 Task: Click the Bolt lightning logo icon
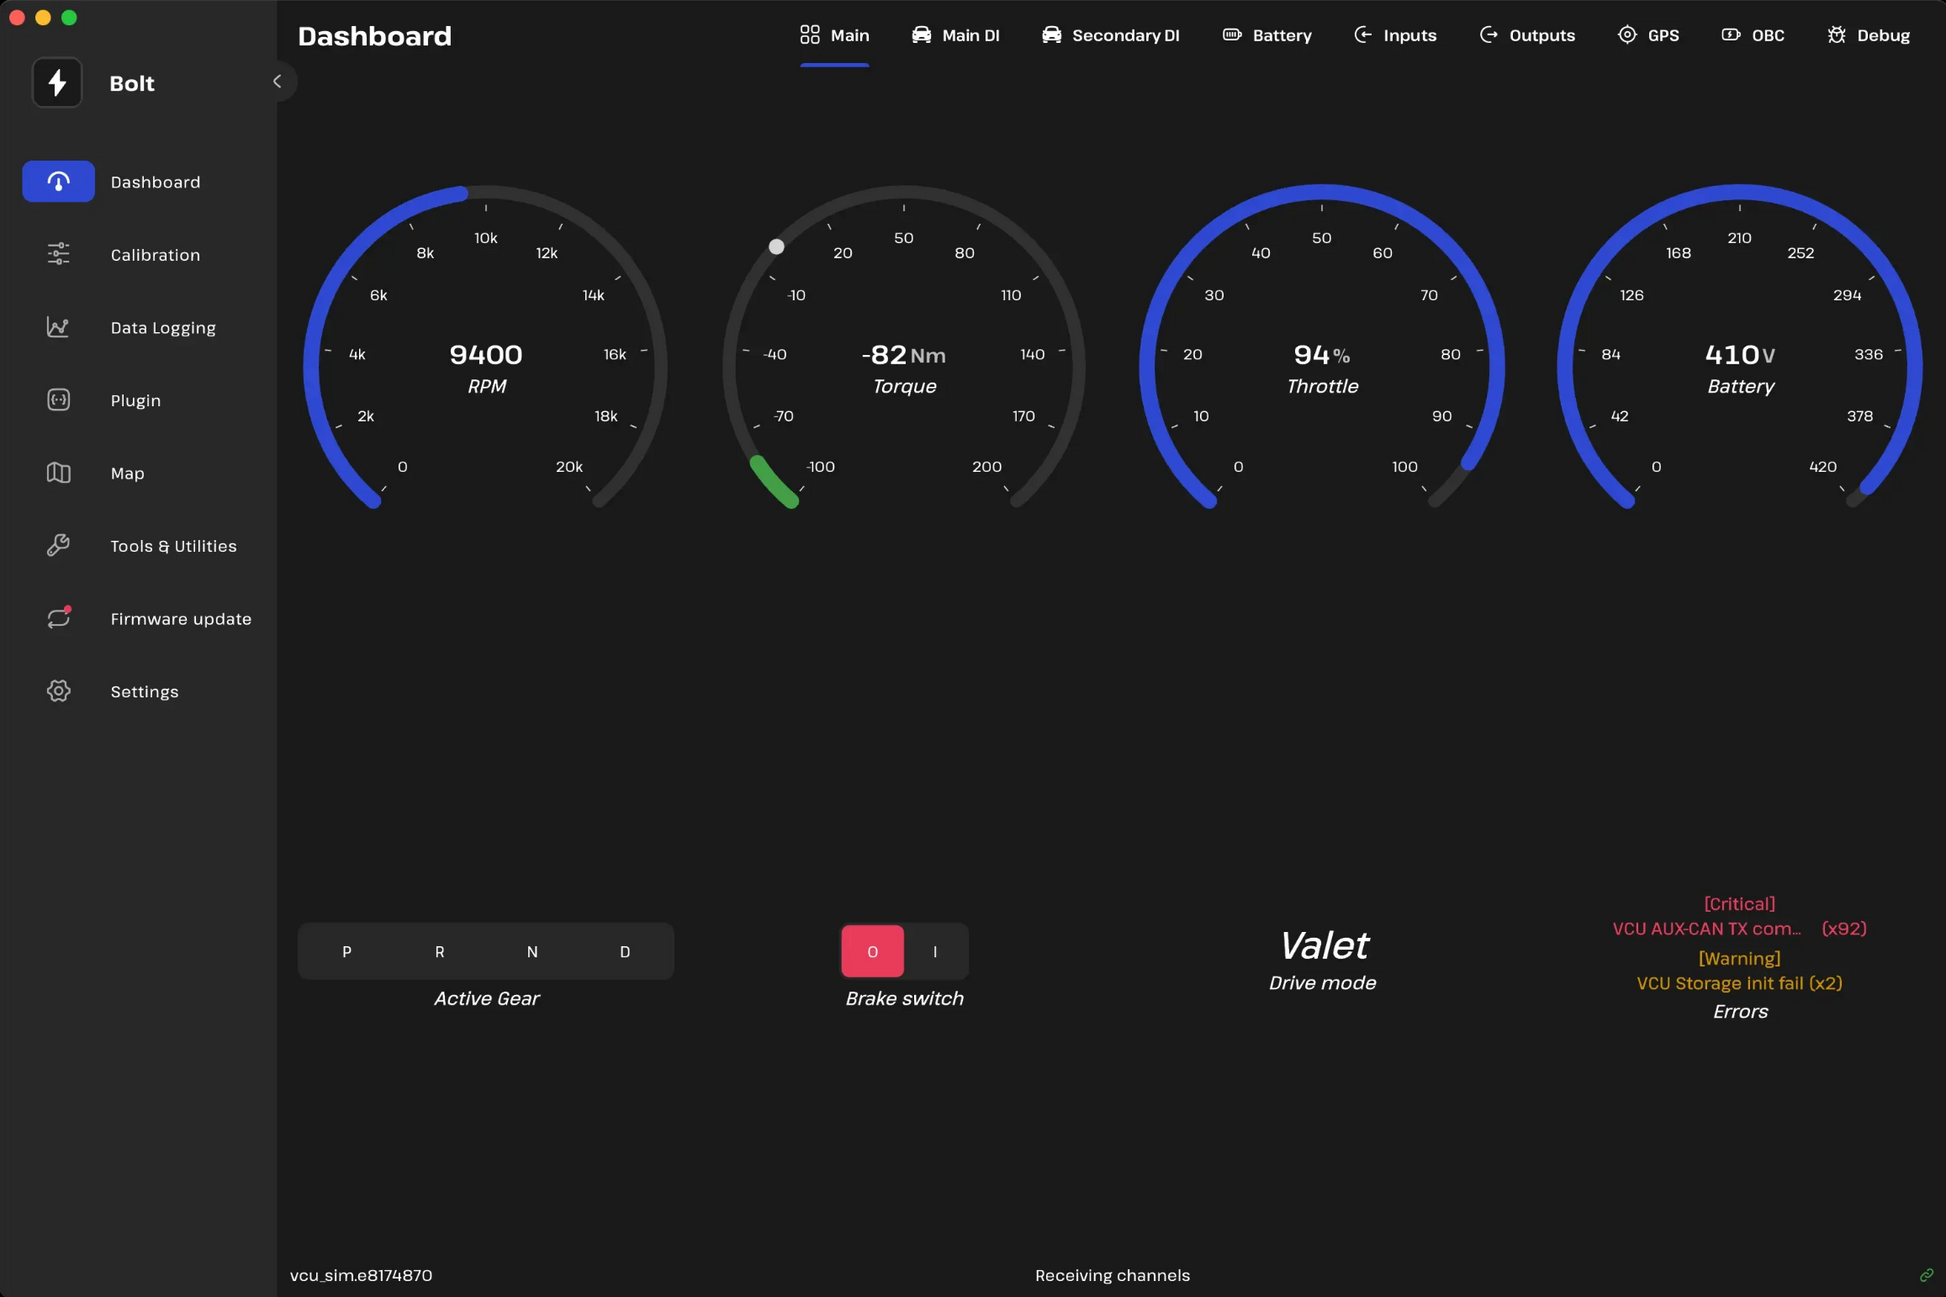57,83
